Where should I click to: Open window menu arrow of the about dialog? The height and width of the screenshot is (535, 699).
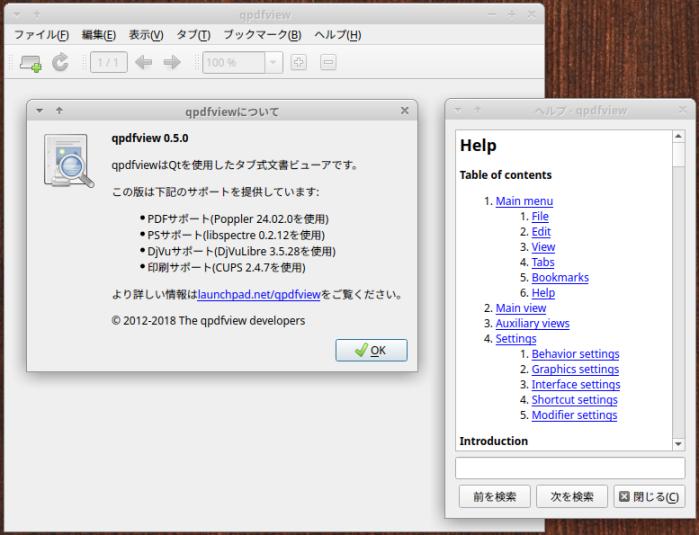40,111
